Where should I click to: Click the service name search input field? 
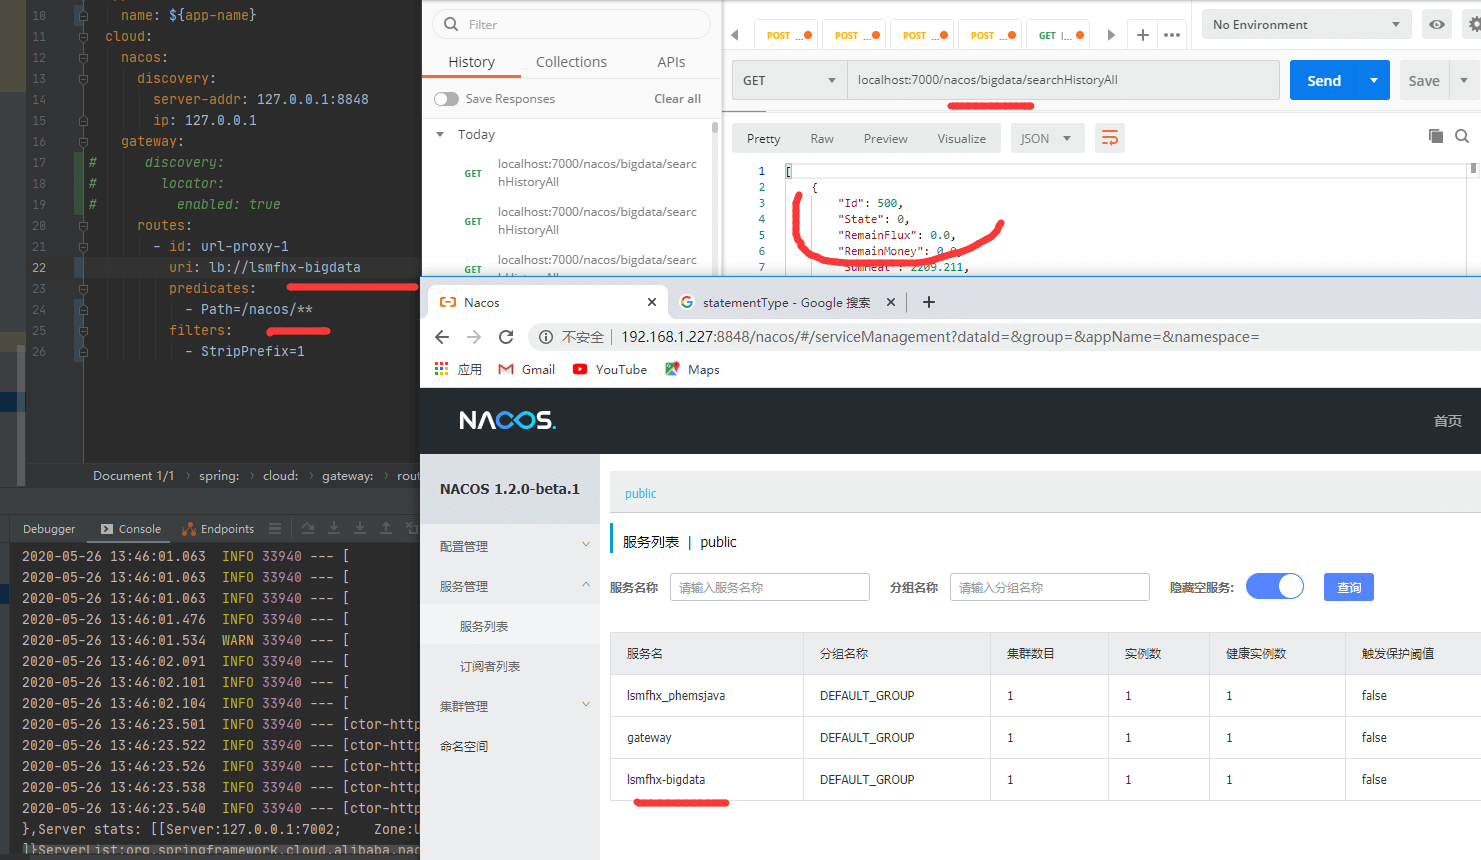(769, 588)
